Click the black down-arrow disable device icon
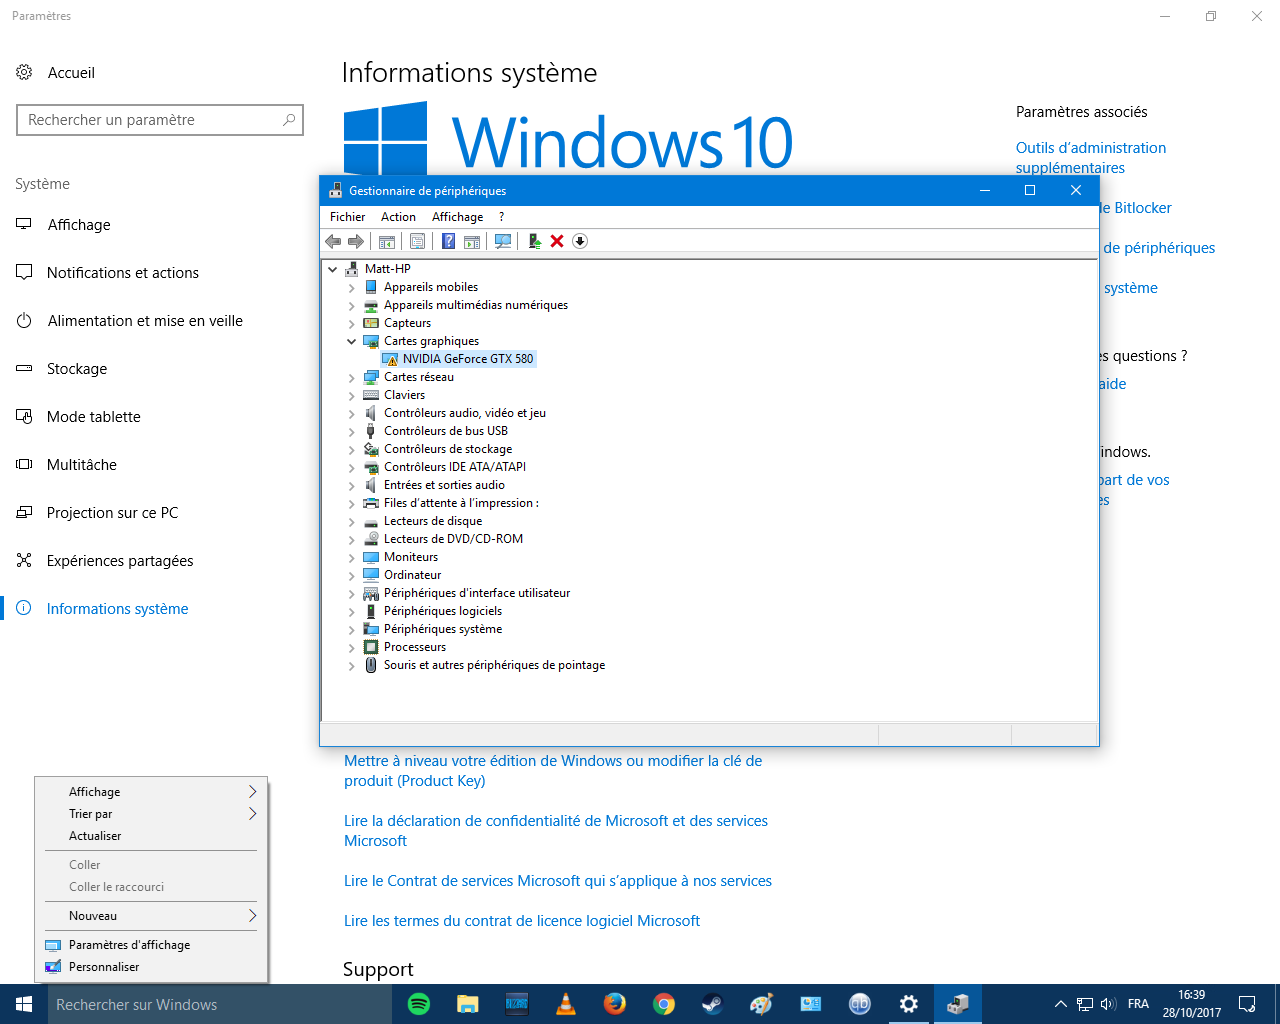The height and width of the screenshot is (1024, 1280). (580, 241)
